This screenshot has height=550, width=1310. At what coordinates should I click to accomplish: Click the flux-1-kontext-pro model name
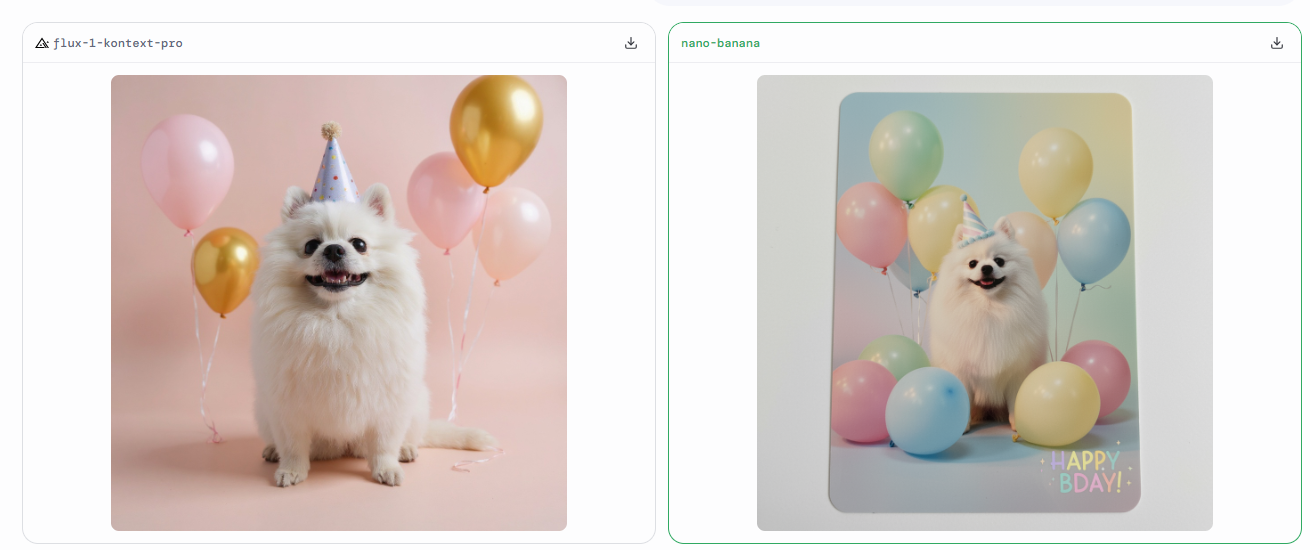pyautogui.click(x=118, y=43)
